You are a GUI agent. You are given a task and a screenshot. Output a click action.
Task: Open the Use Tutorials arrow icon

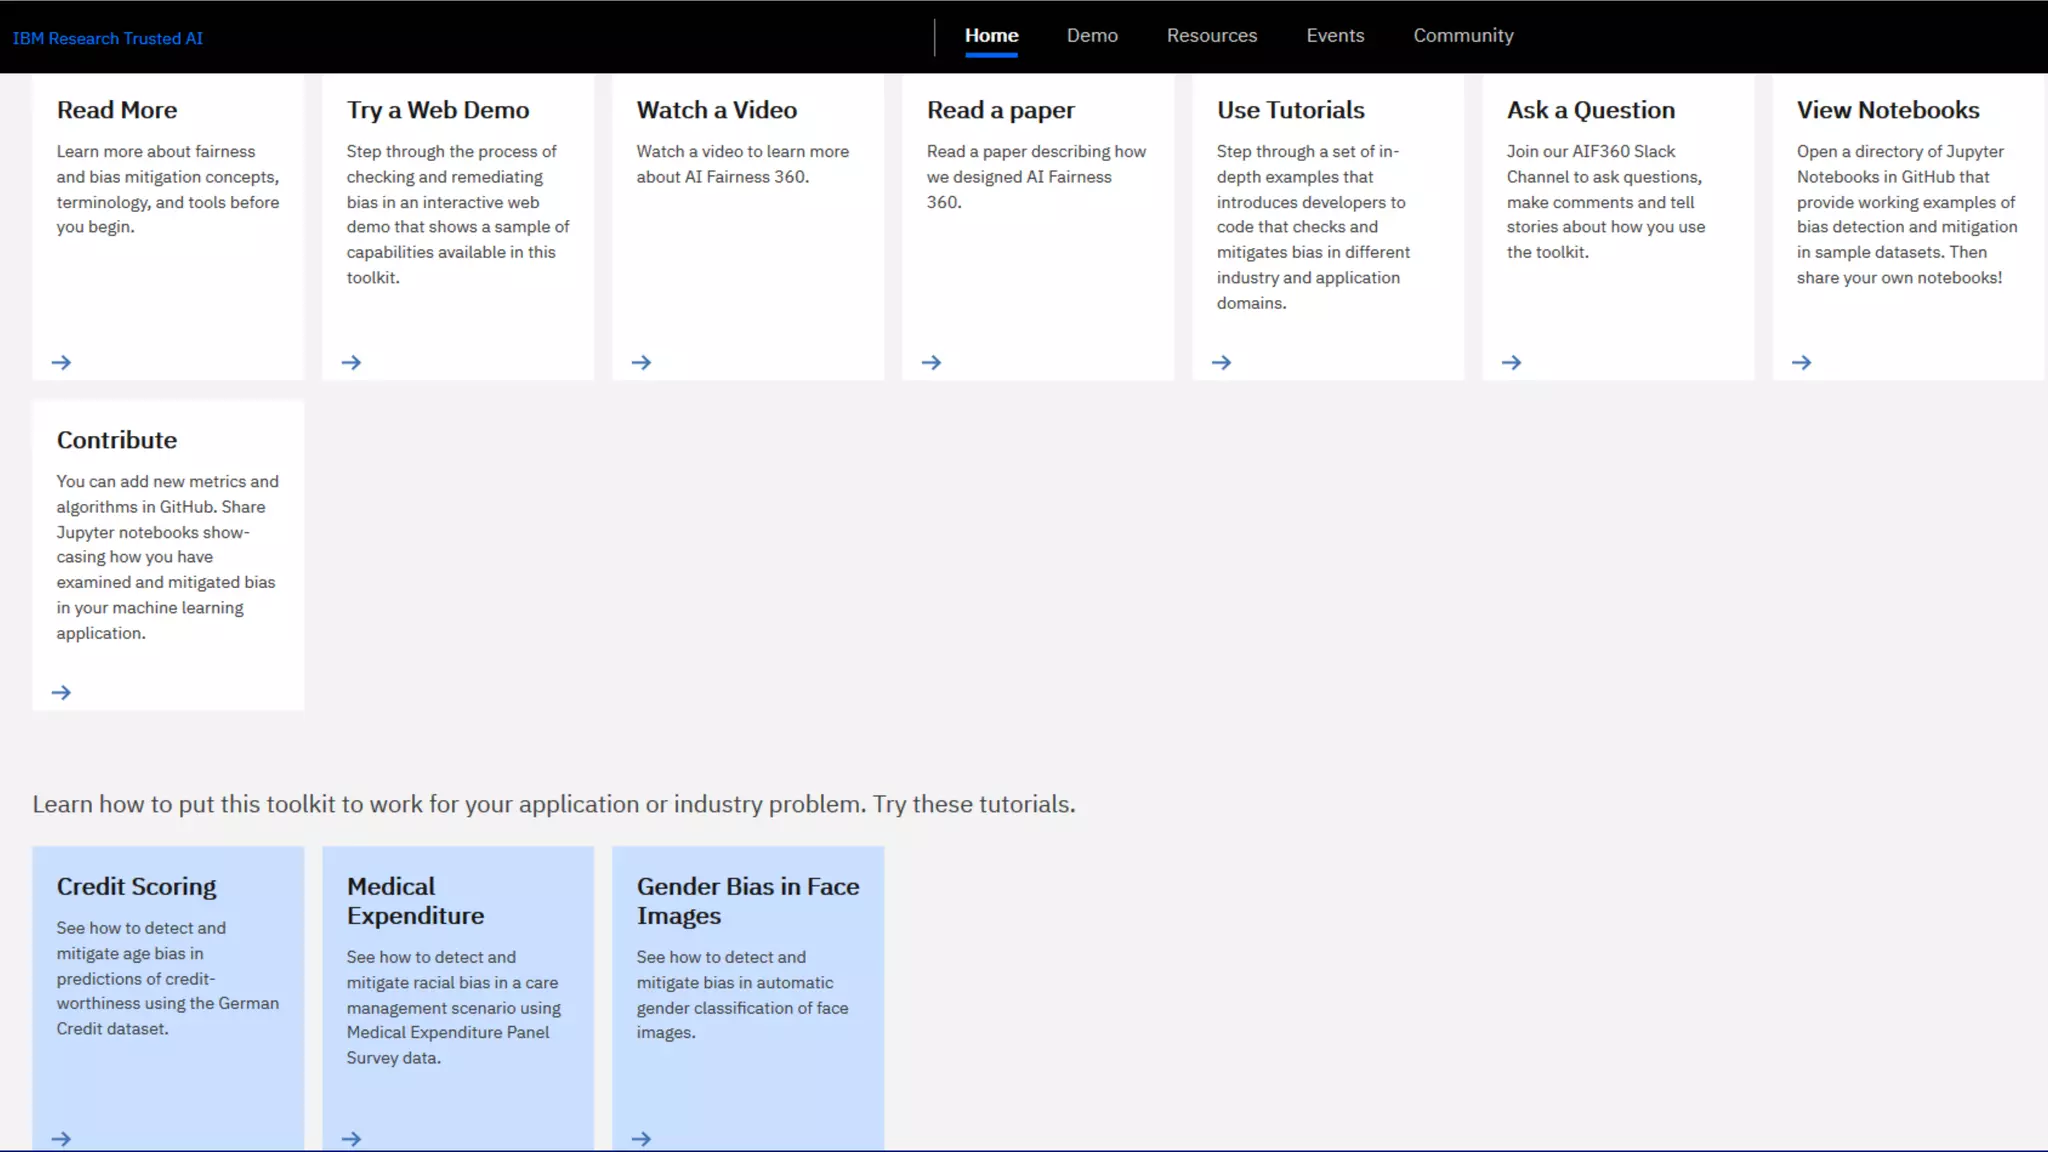tap(1221, 362)
